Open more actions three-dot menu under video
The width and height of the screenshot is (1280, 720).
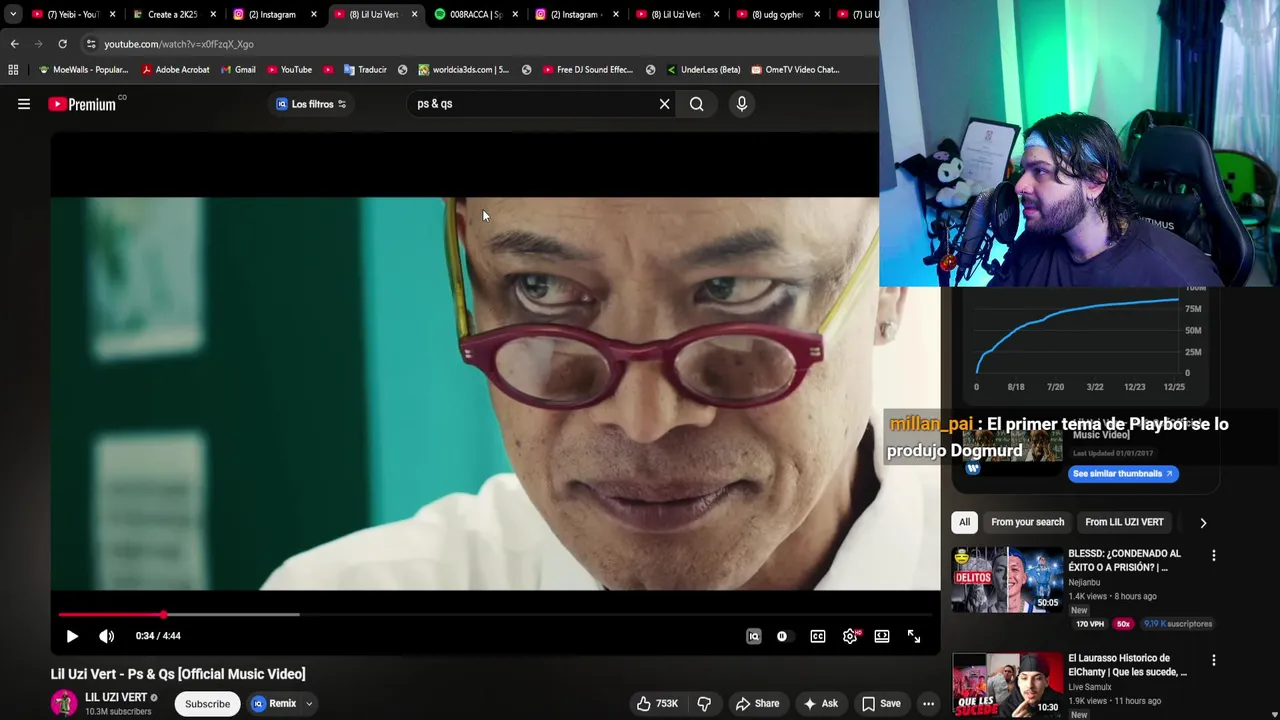(x=928, y=704)
